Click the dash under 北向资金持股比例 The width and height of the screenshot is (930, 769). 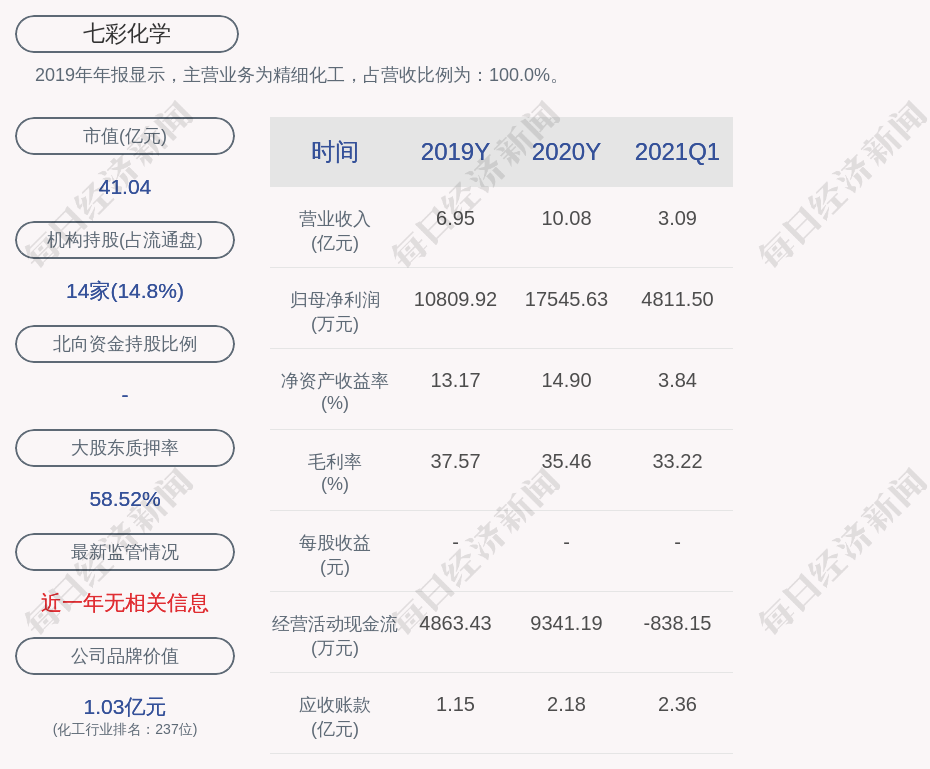125,395
